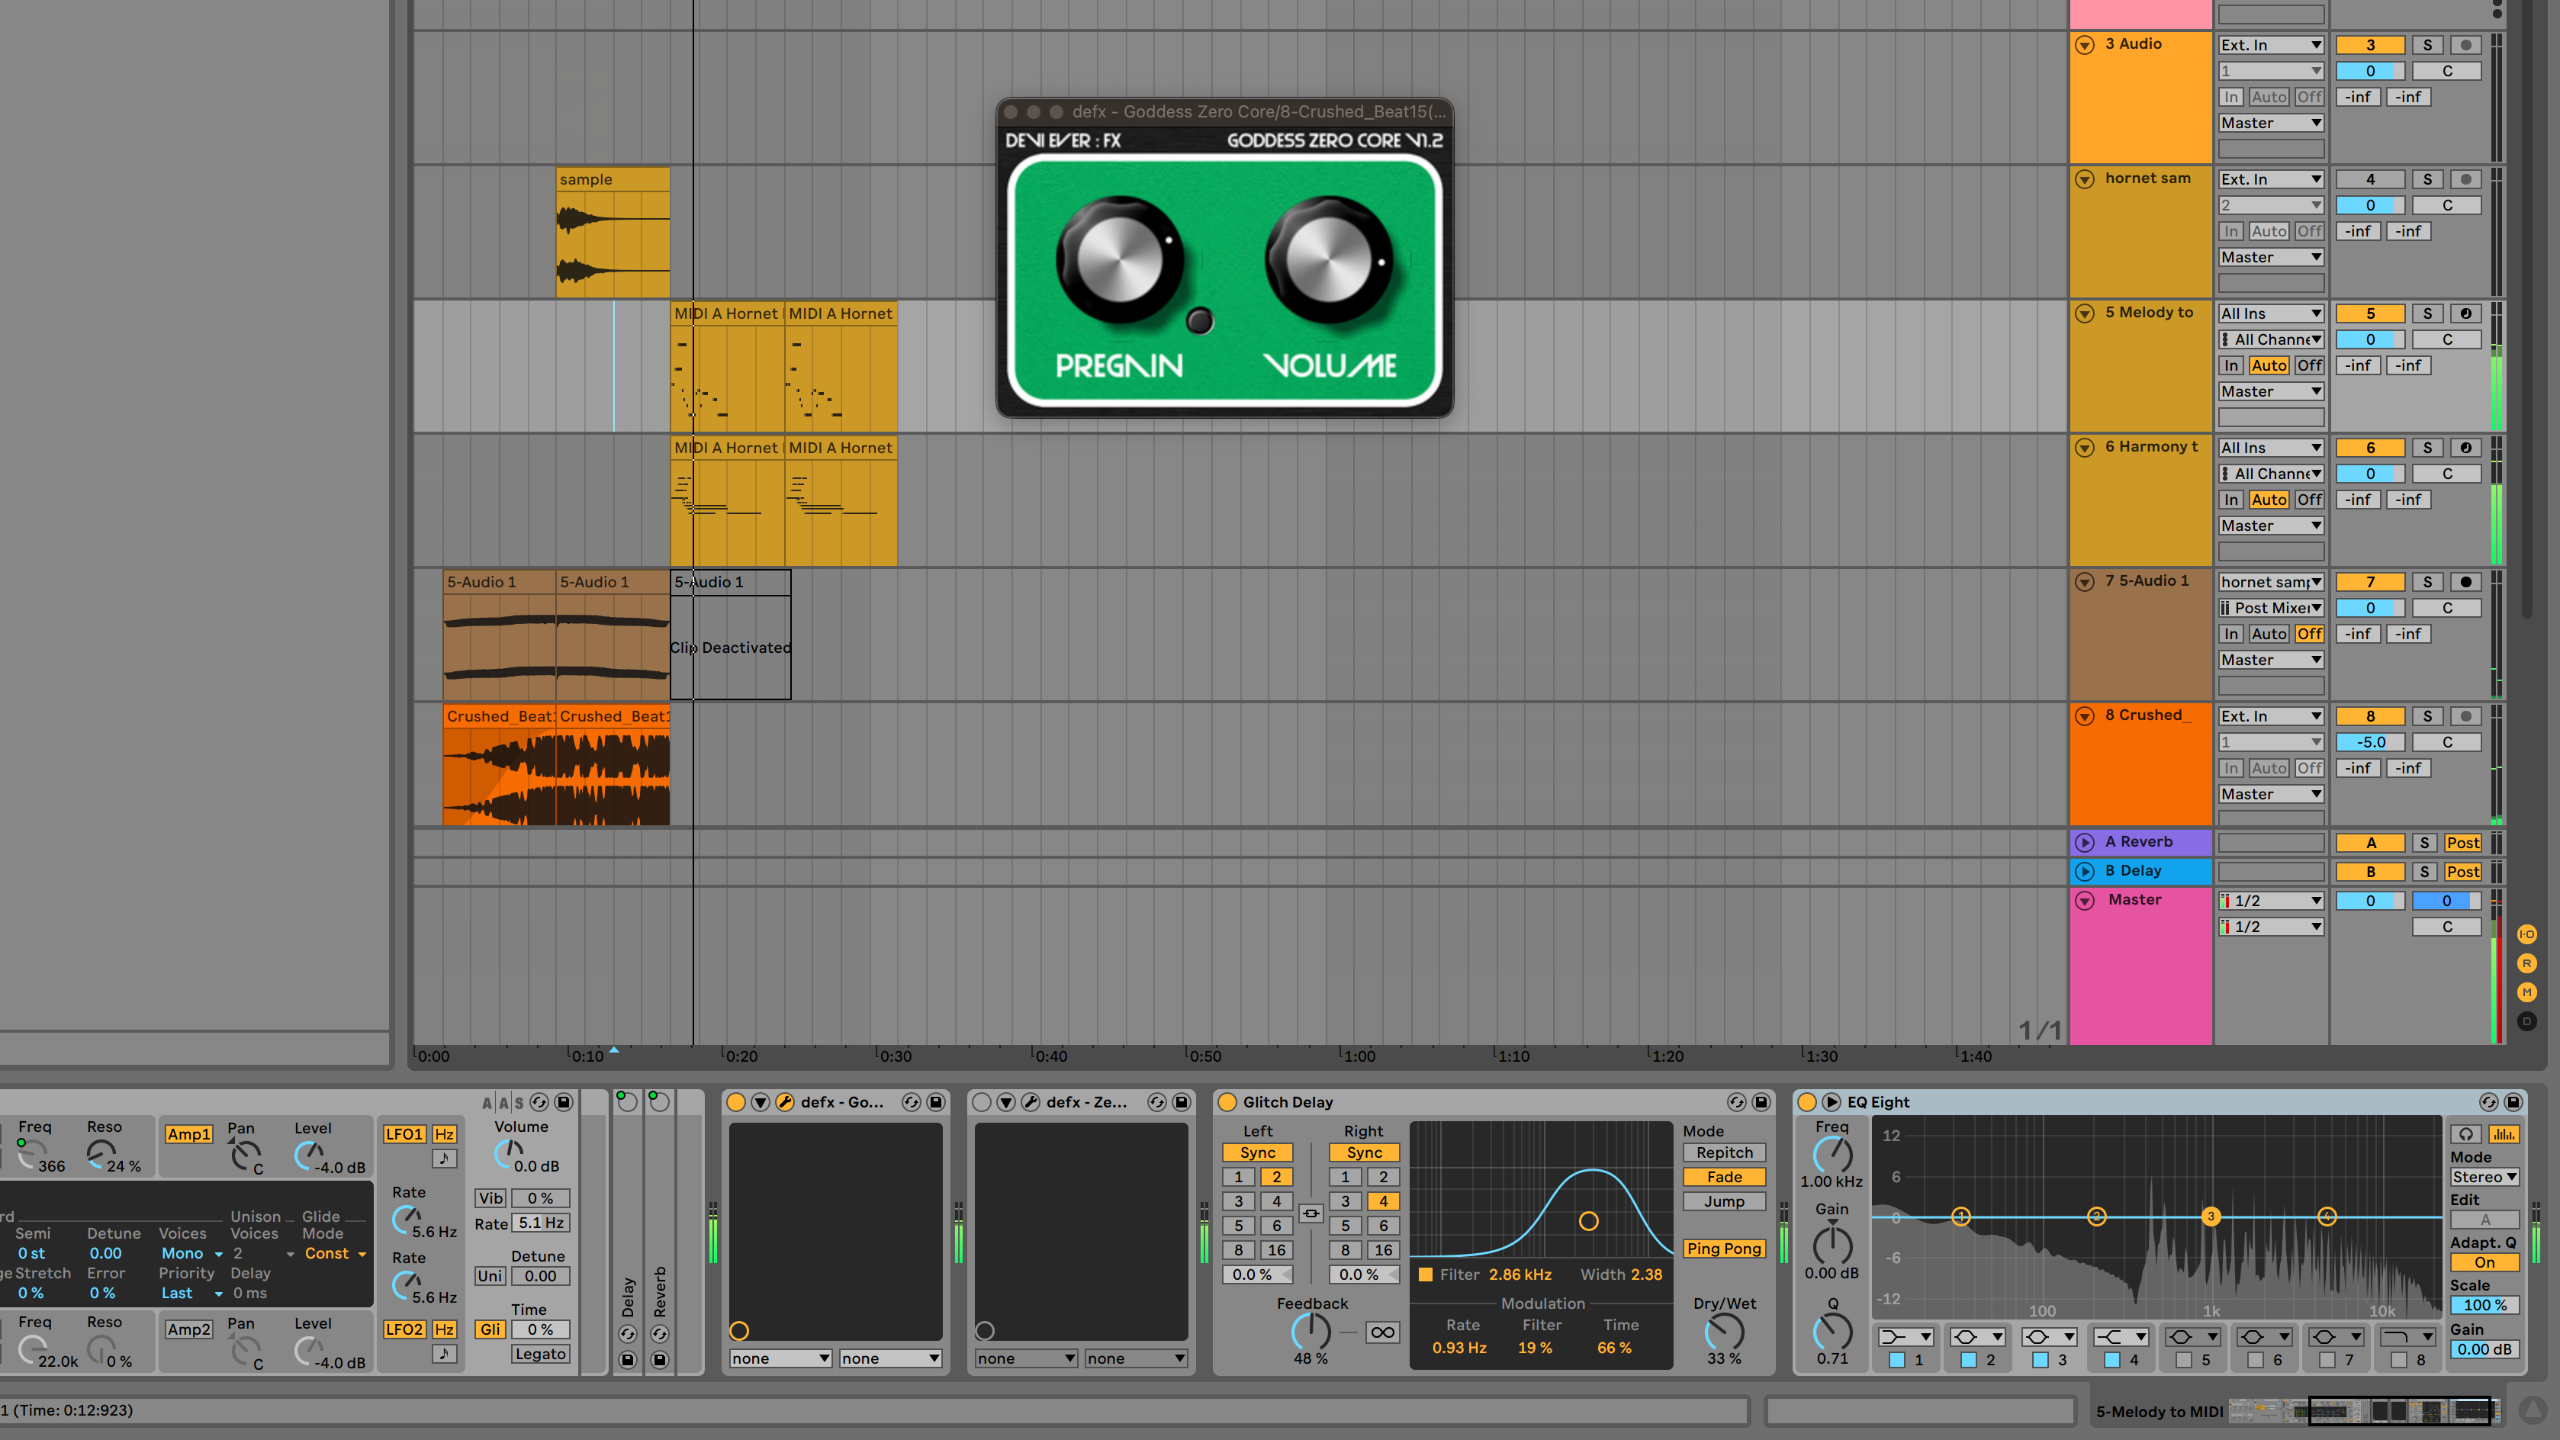
Task: Toggle Post on A Reverb return
Action: tap(2463, 843)
